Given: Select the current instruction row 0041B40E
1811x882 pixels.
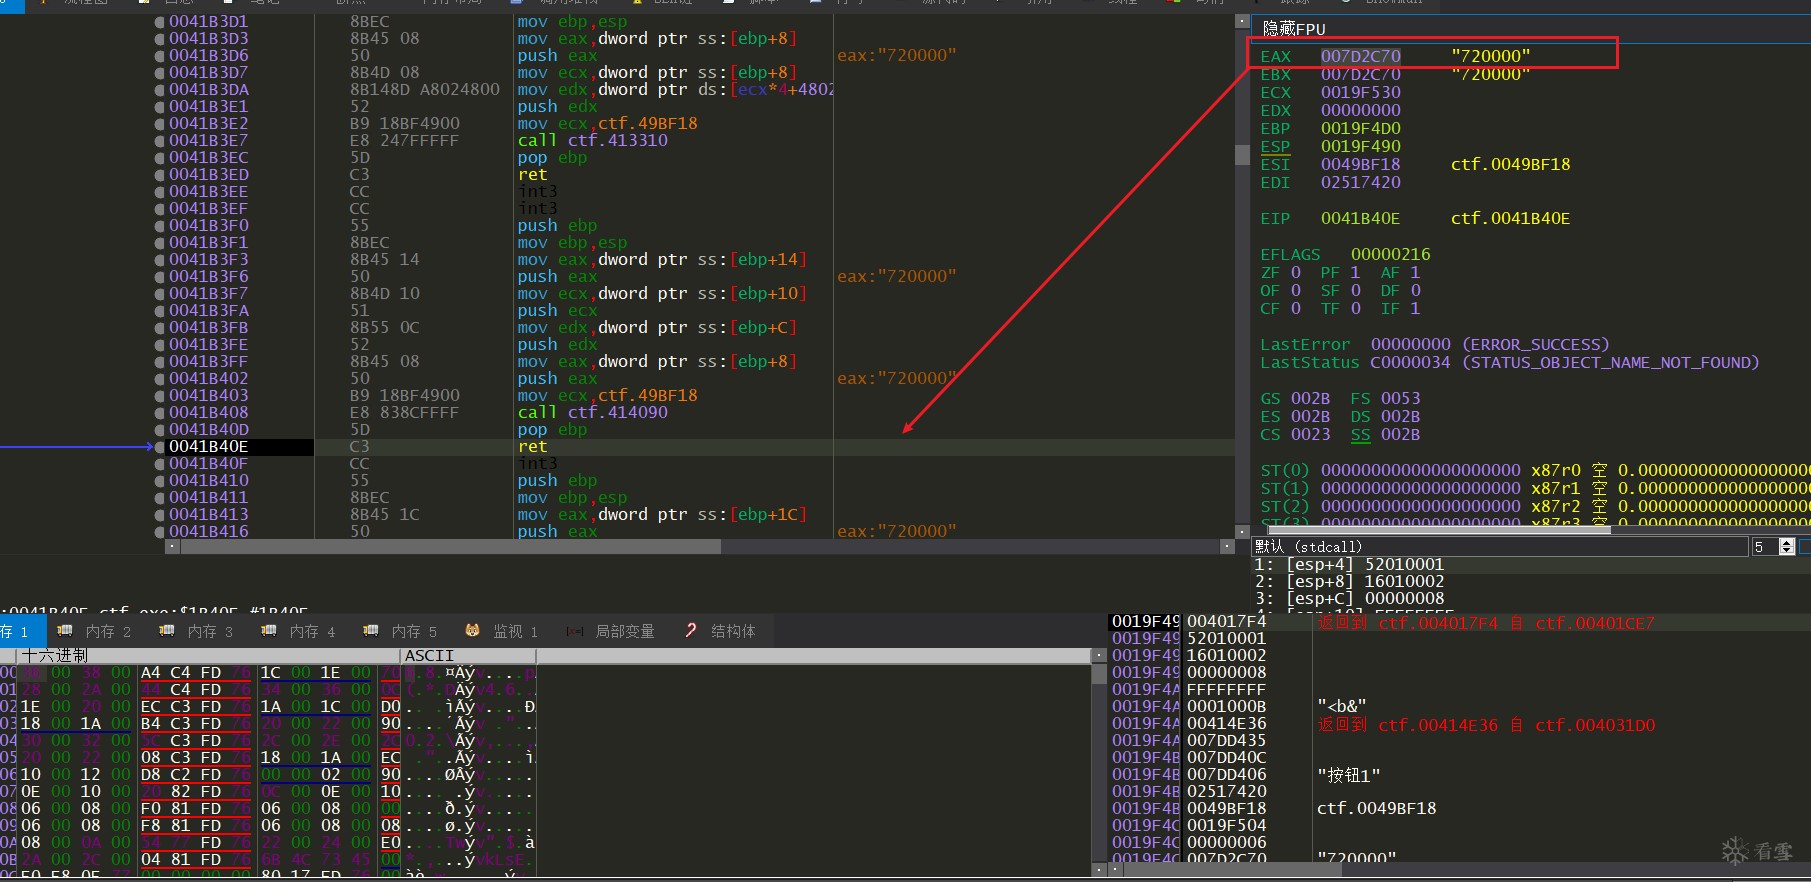Looking at the screenshot, I should pos(700,446).
